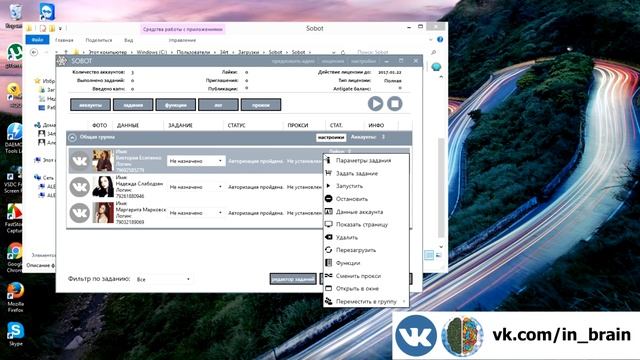Choose Сменить прокси in context menu
This screenshot has width=640, height=360.
pyautogui.click(x=366, y=276)
